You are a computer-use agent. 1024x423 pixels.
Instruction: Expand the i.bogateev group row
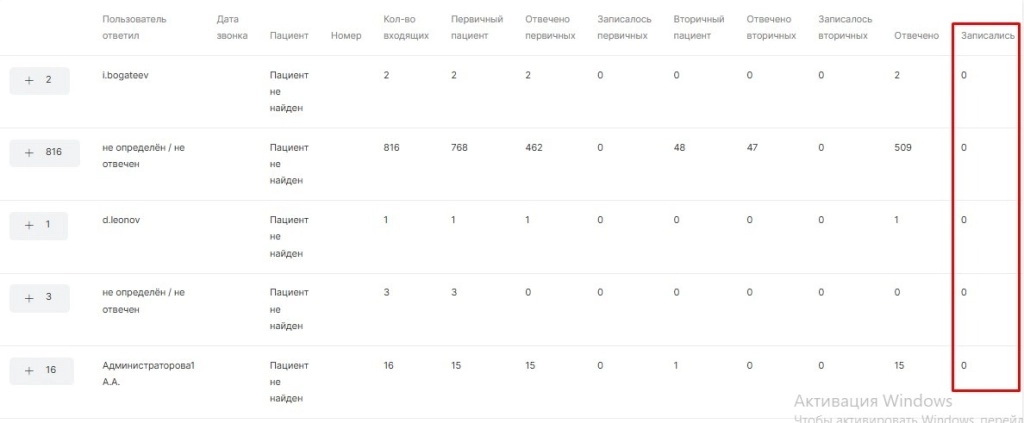tap(39, 80)
